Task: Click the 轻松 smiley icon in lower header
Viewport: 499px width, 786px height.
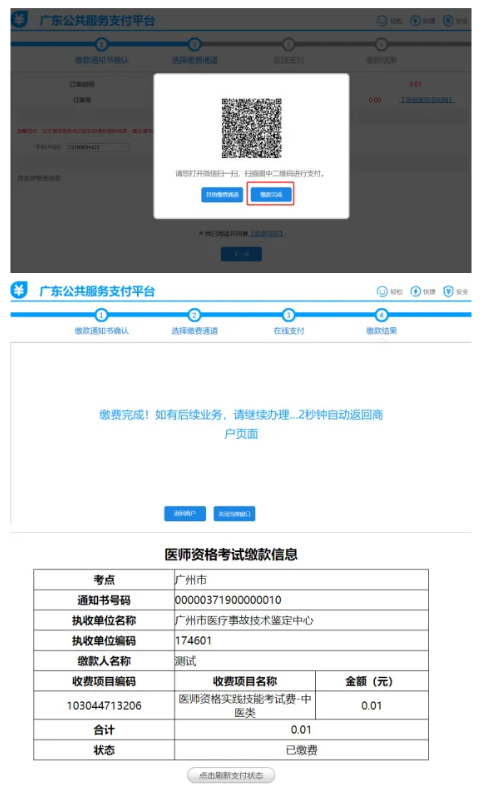Action: click(382, 291)
